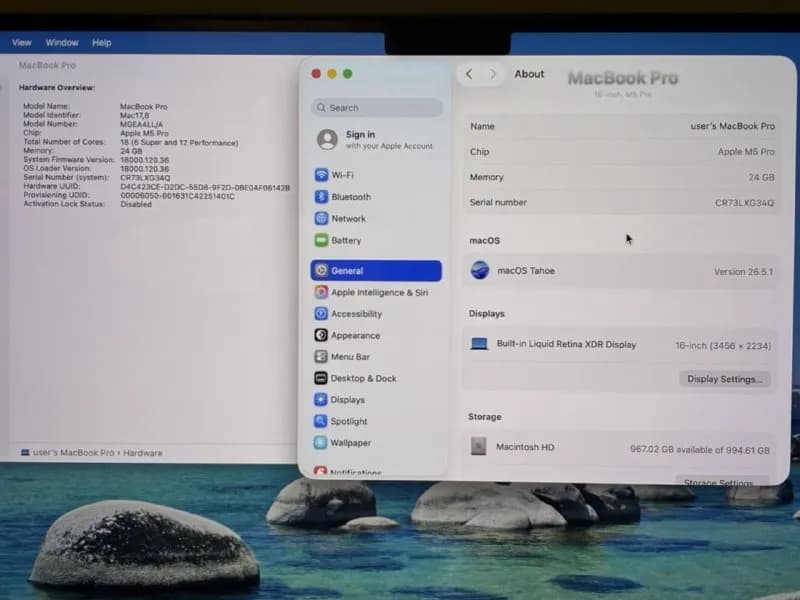Screen dimensions: 800x600
Task: Click the About title in toolbar
Action: tap(529, 74)
